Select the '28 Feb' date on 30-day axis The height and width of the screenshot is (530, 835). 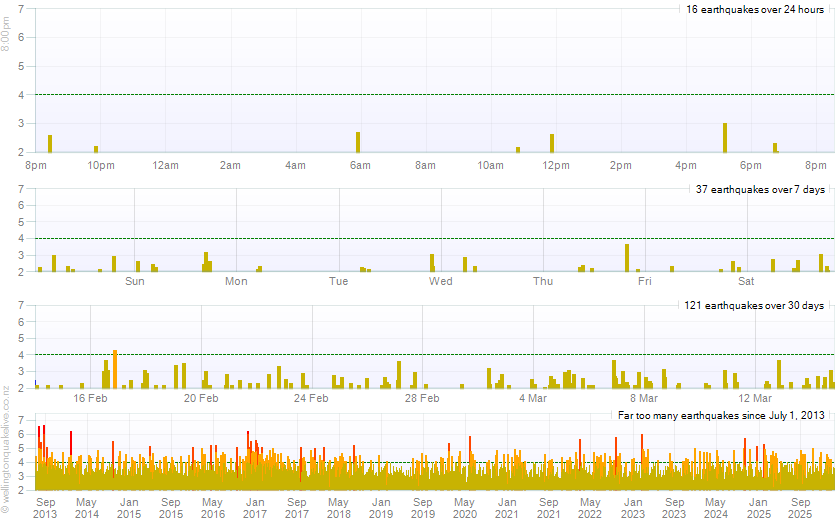click(x=422, y=398)
